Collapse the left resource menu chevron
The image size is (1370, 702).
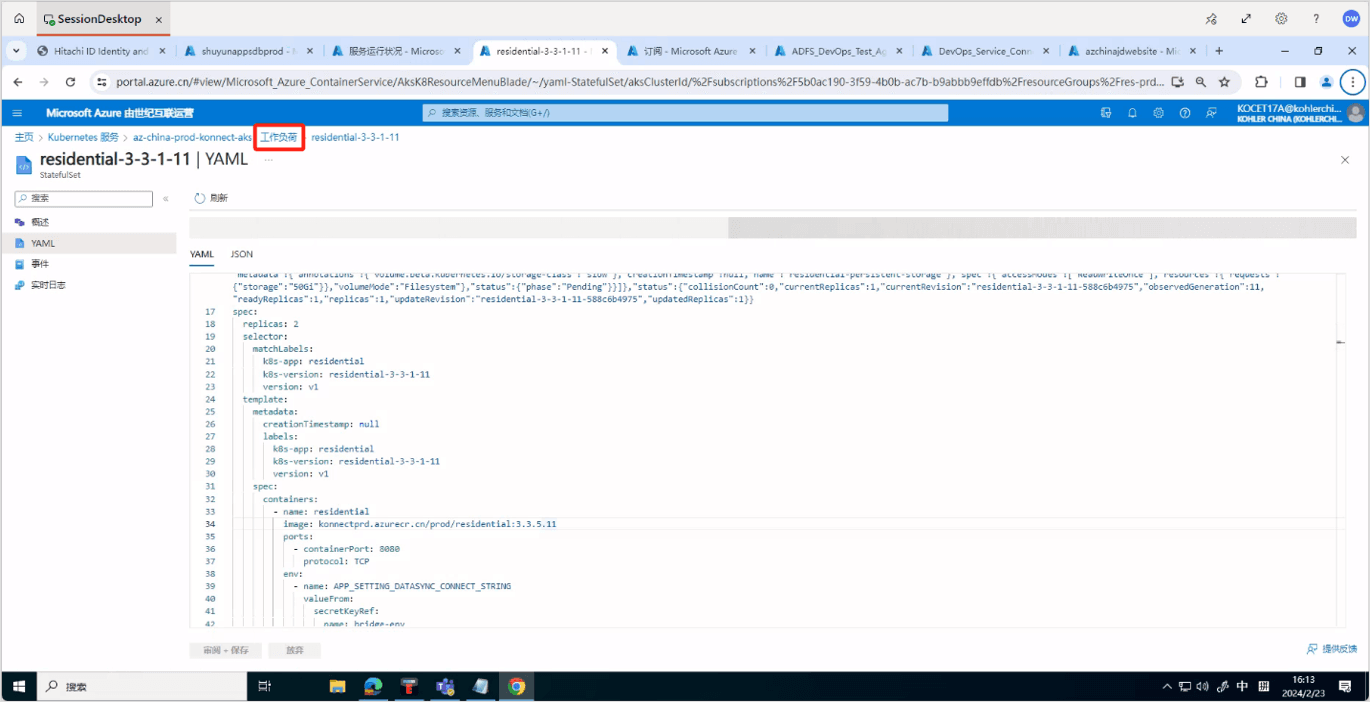click(166, 199)
